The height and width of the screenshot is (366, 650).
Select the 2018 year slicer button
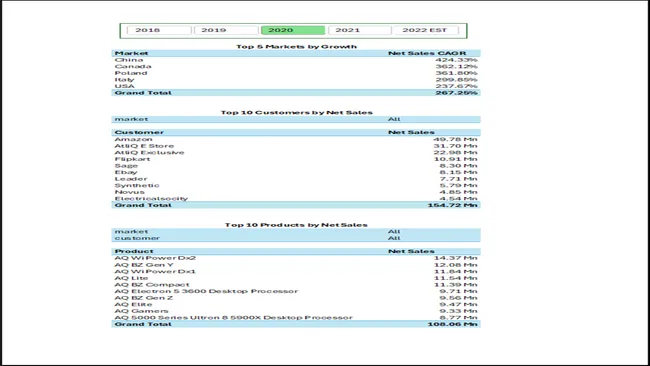tap(159, 30)
